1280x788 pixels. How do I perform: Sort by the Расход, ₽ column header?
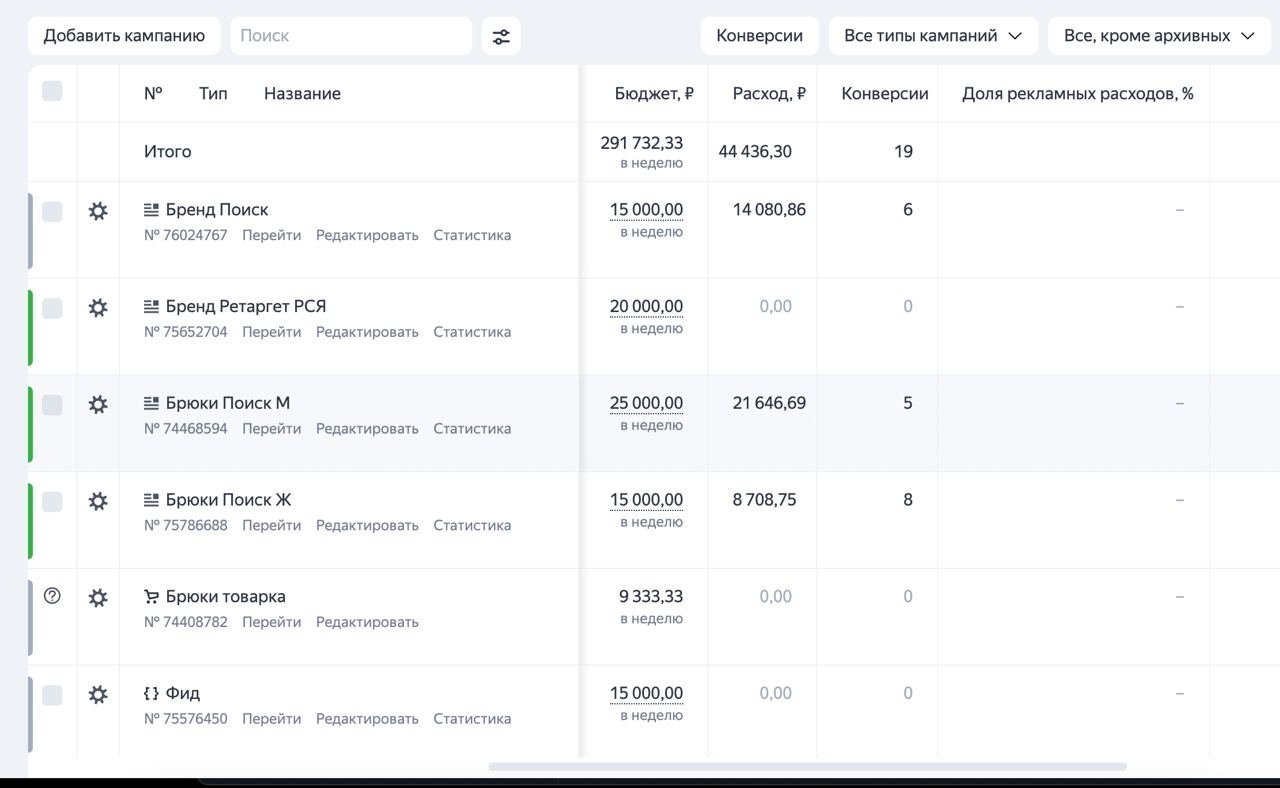(x=769, y=93)
